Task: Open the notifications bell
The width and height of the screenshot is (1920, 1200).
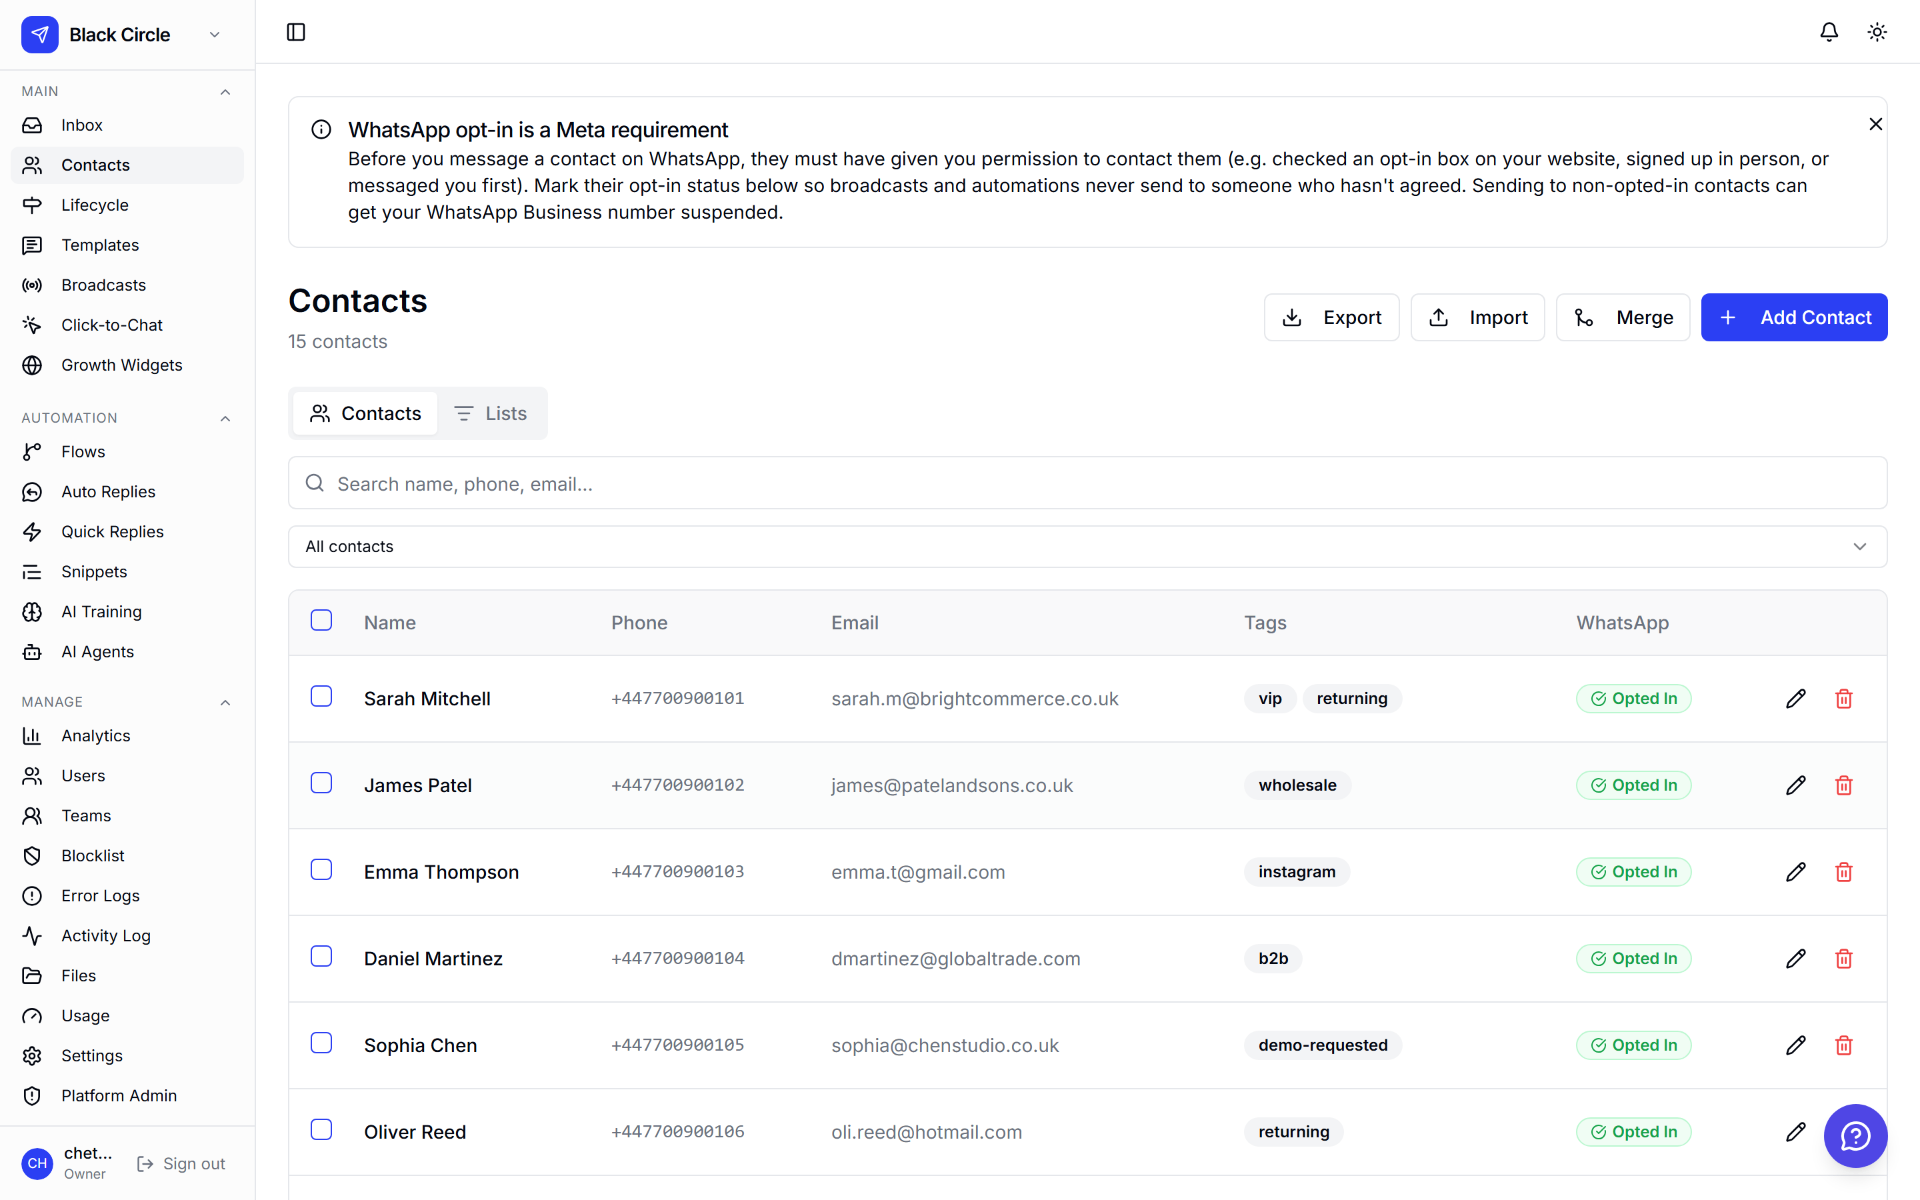Action: click(1829, 32)
